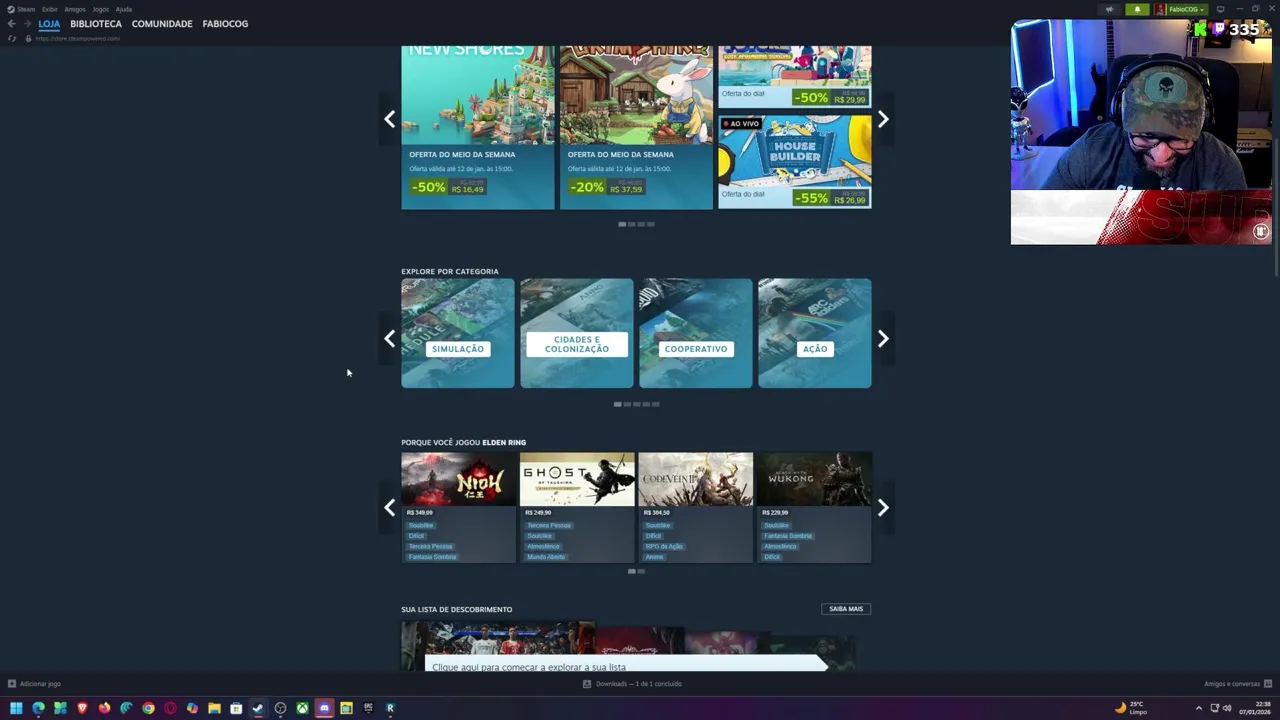Open the Nioh game card
1280x720 pixels.
coord(458,507)
